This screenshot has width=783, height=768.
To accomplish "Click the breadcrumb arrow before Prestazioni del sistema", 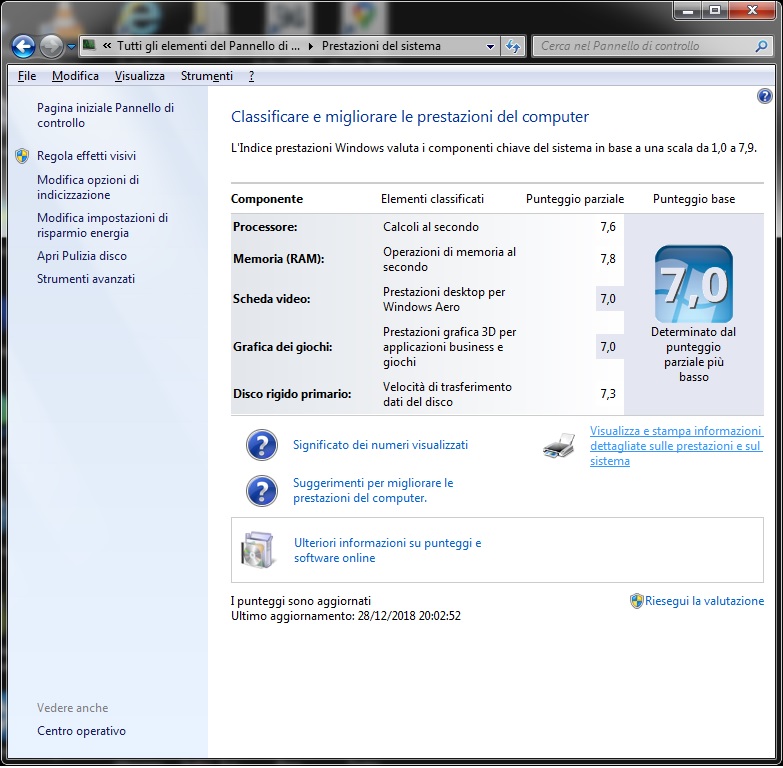I will [311, 46].
